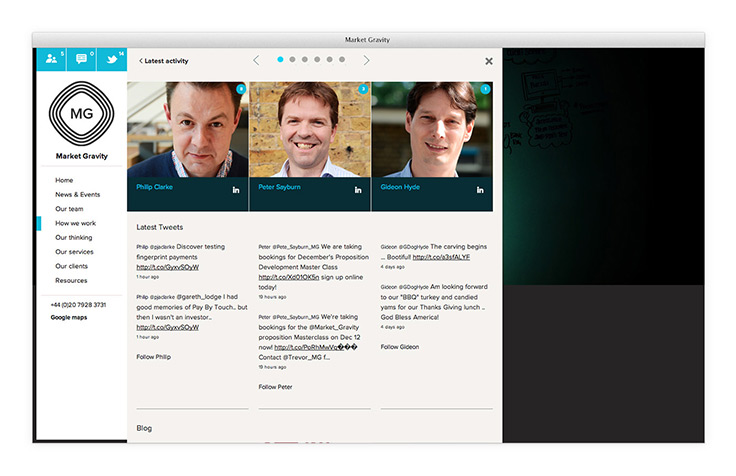Go back via Latest activity chevron
Image resolution: width=736 pixels, height=476 pixels.
click(x=163, y=61)
